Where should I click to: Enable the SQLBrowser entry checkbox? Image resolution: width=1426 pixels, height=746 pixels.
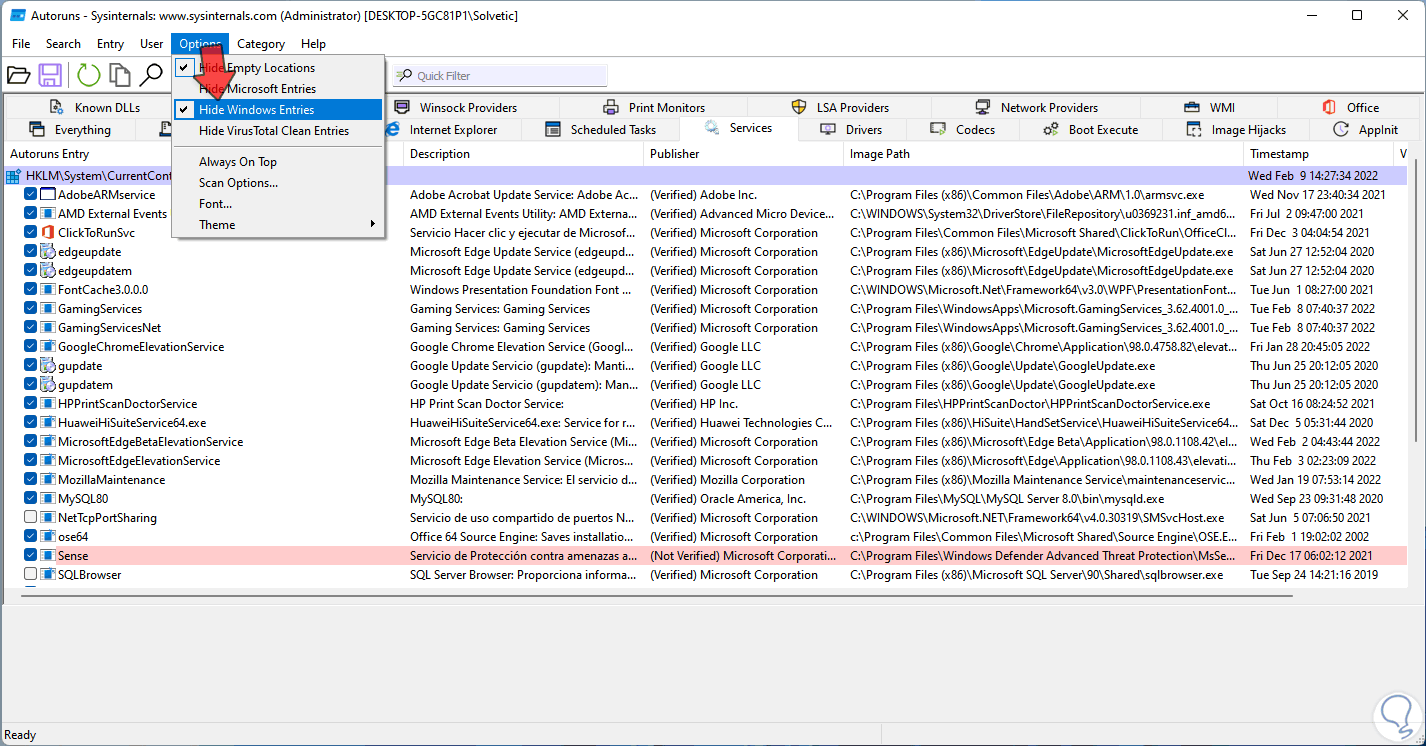30,575
